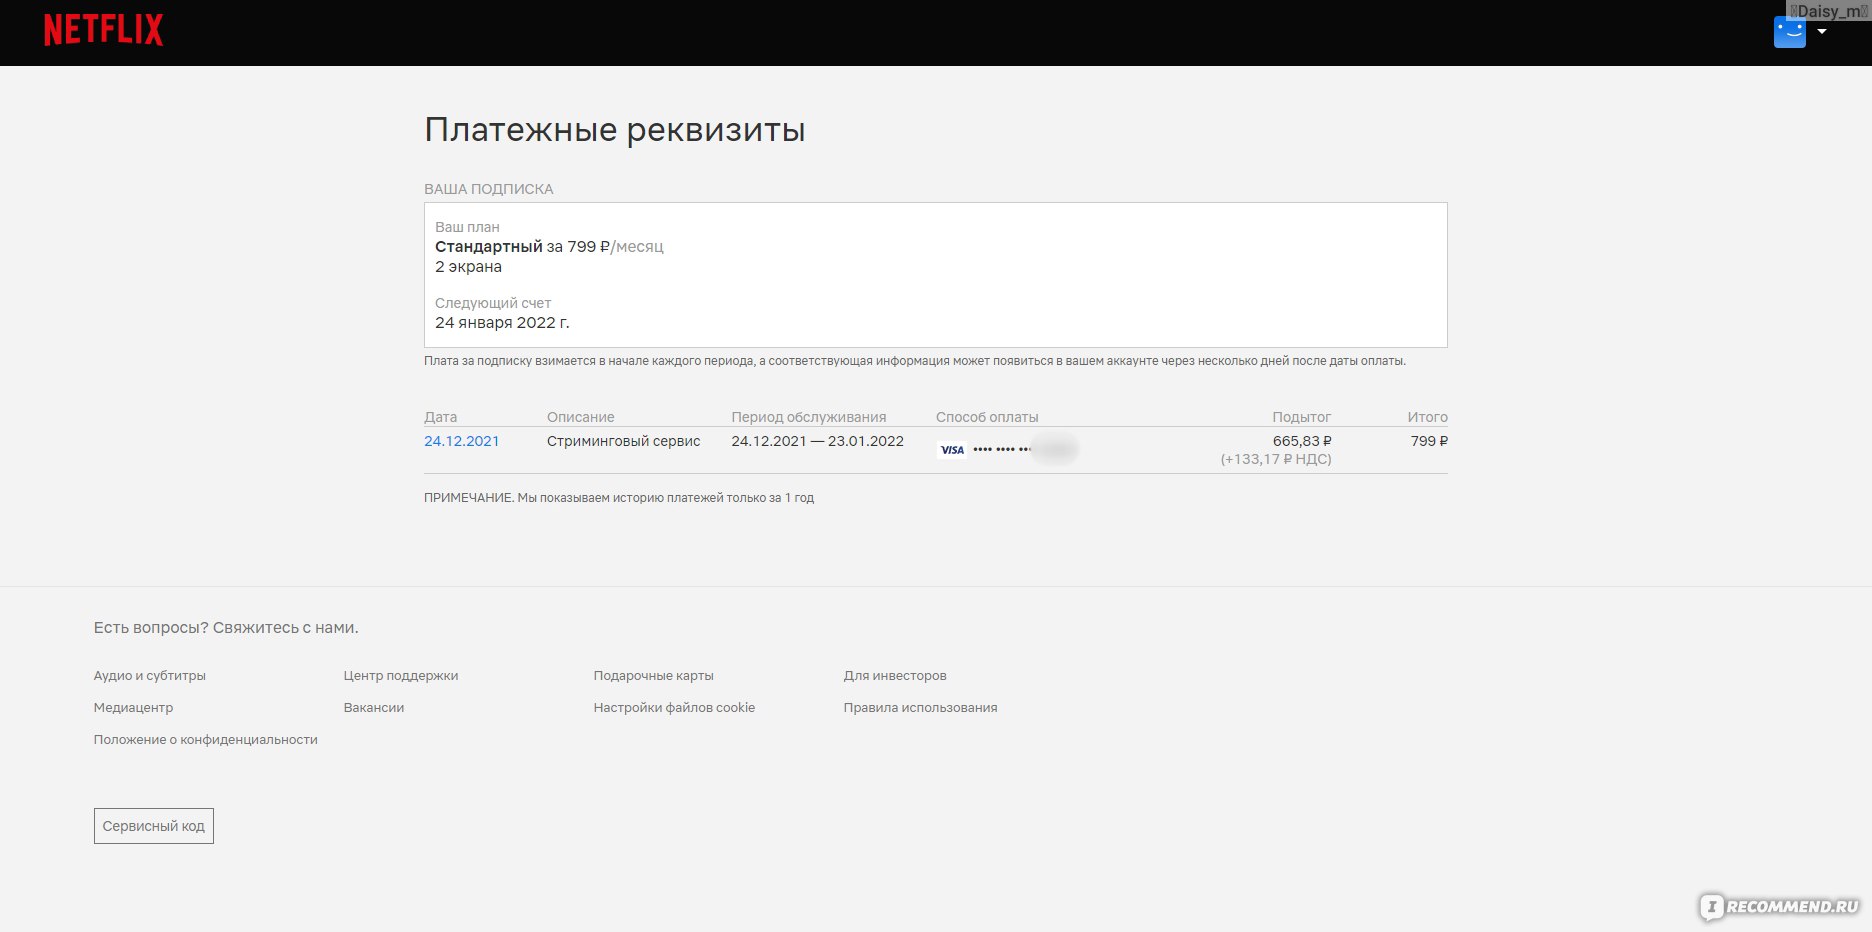Open Положение о конфиденциальности link
Screen dimensions: 1872x932
(206, 740)
